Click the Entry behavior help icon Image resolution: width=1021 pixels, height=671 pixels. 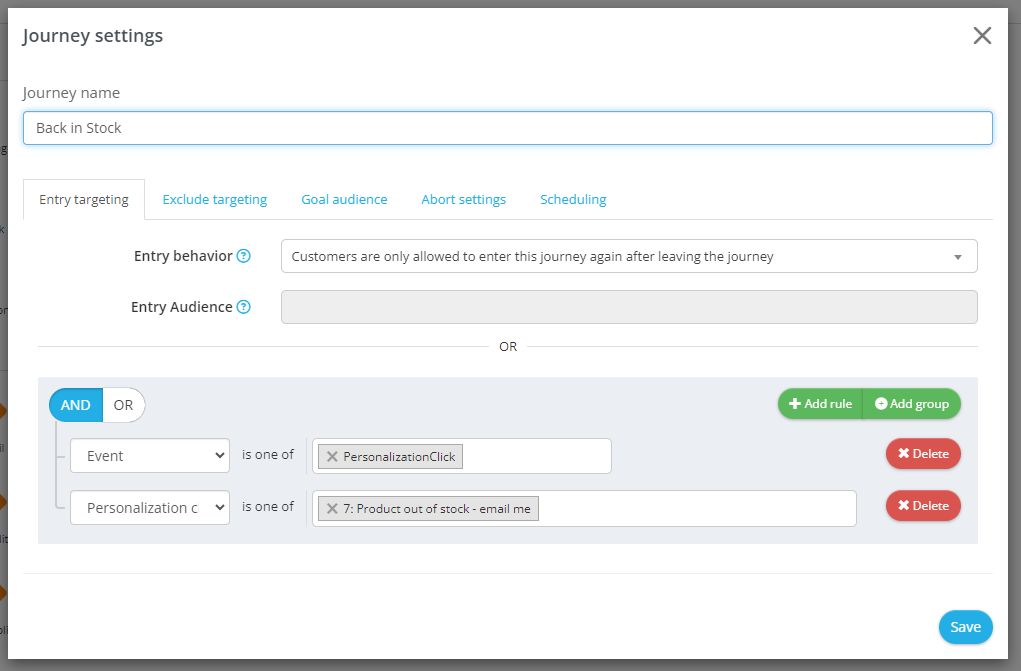click(x=244, y=256)
